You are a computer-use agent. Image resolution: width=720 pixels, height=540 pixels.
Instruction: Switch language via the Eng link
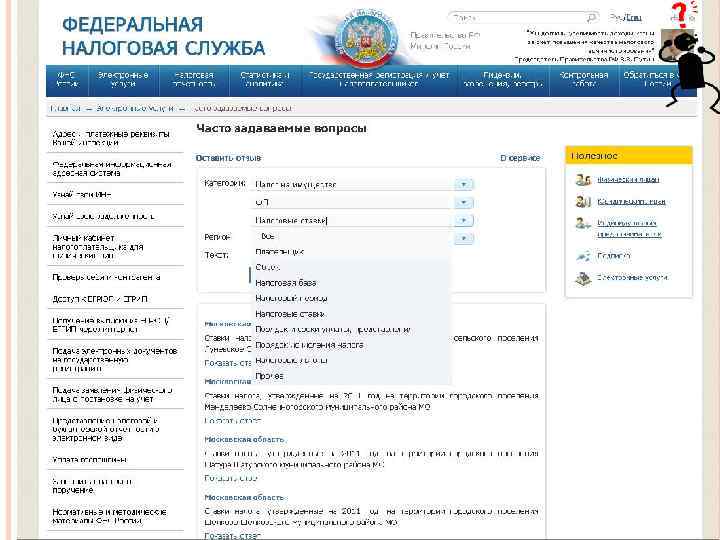coord(633,18)
